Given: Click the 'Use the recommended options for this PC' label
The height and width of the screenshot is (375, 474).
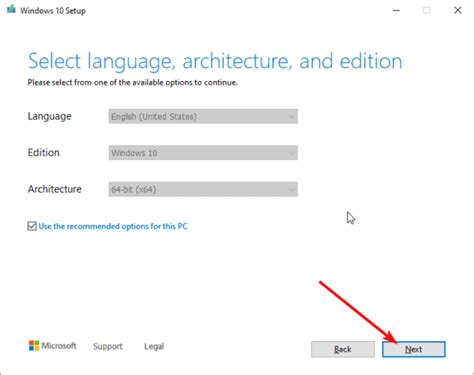Looking at the screenshot, I should [113, 226].
